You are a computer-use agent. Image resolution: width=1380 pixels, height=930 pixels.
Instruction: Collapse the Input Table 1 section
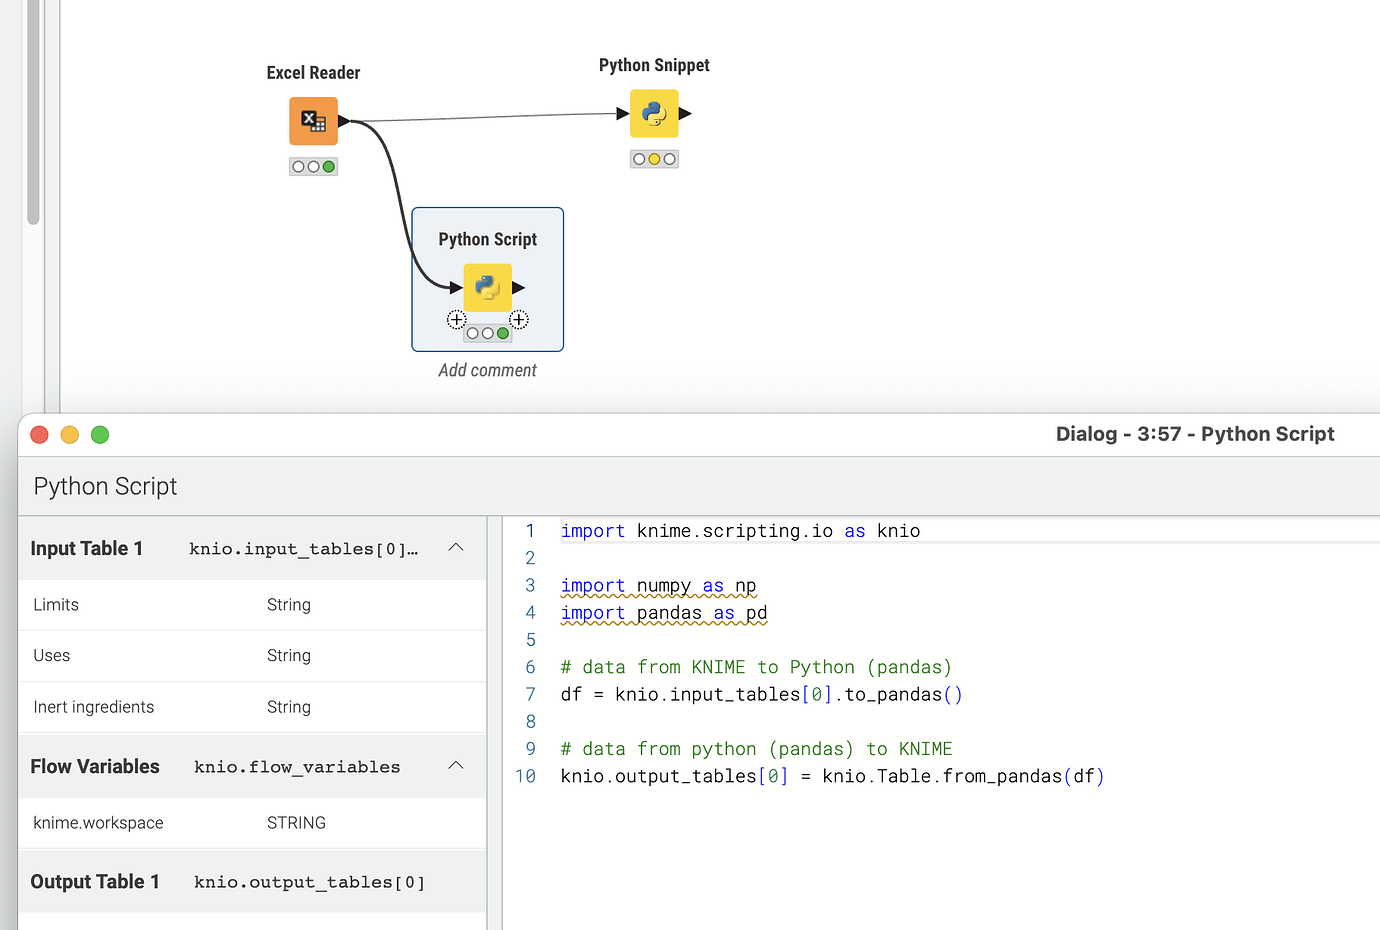pyautogui.click(x=456, y=547)
